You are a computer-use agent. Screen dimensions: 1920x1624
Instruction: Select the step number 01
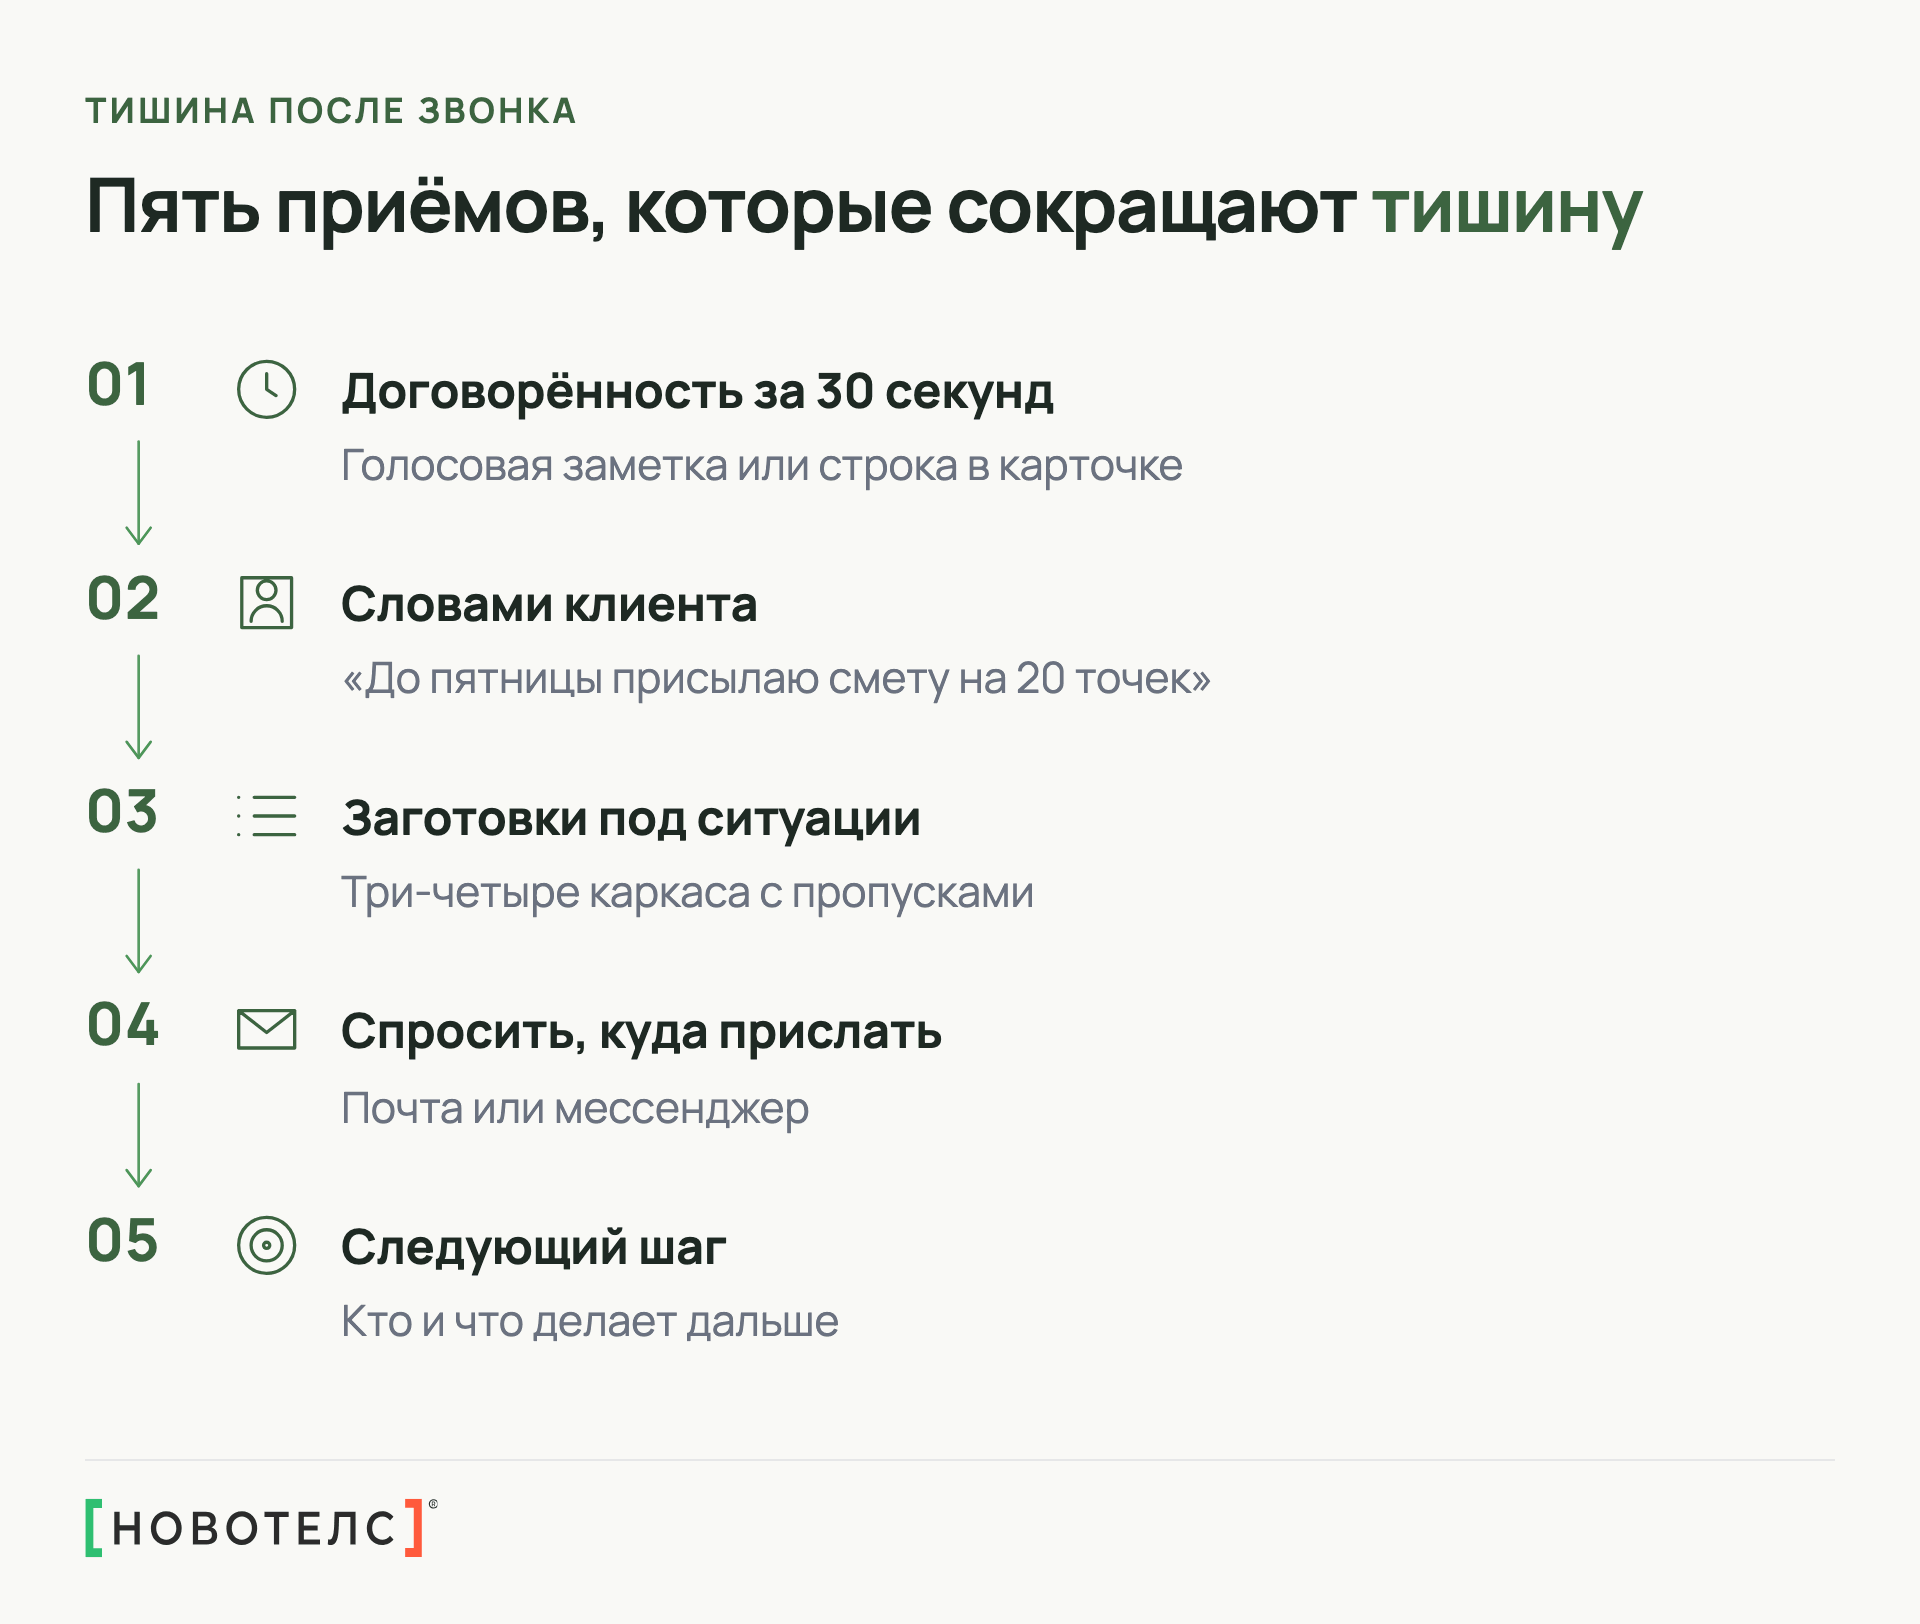click(118, 385)
